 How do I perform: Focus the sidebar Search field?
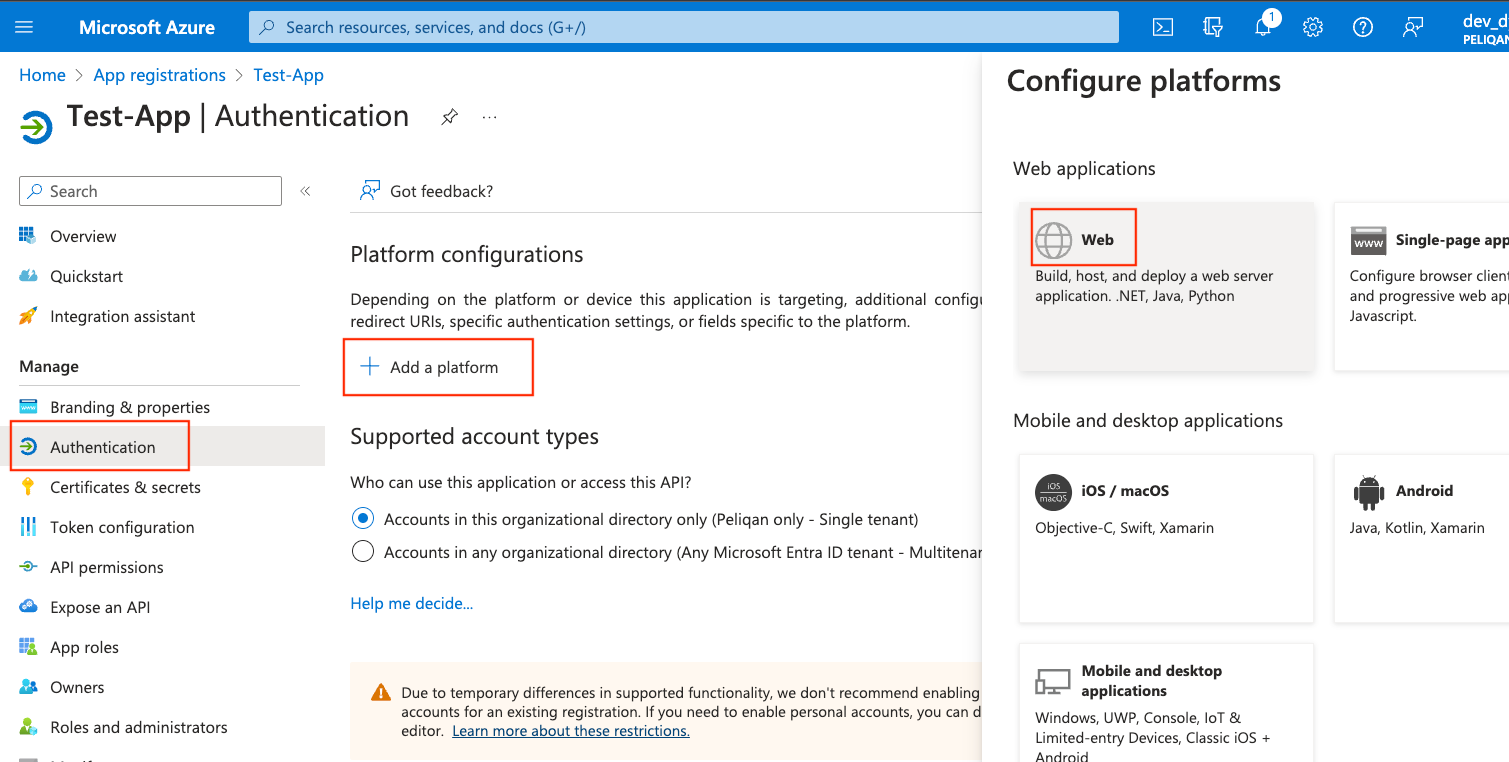coord(150,191)
